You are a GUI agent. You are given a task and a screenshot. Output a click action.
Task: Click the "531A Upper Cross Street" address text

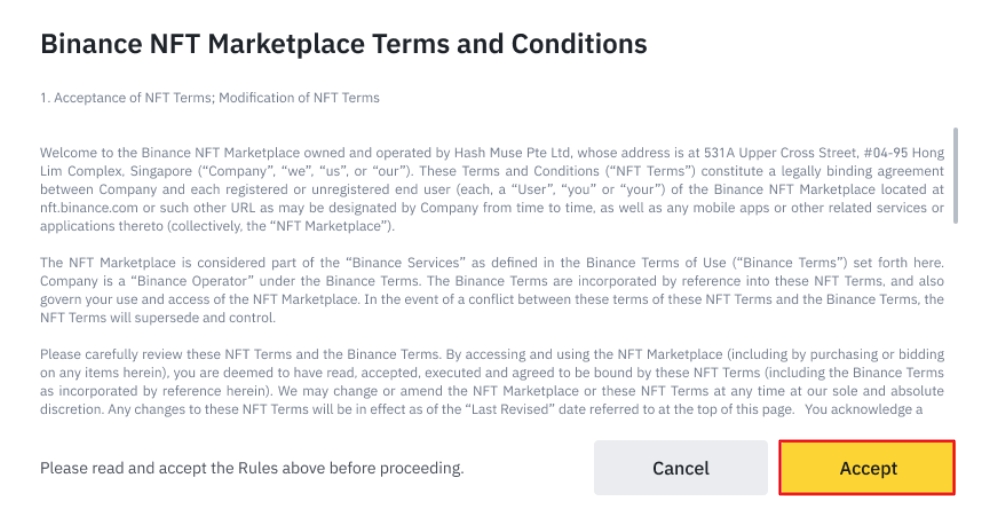tap(716, 152)
